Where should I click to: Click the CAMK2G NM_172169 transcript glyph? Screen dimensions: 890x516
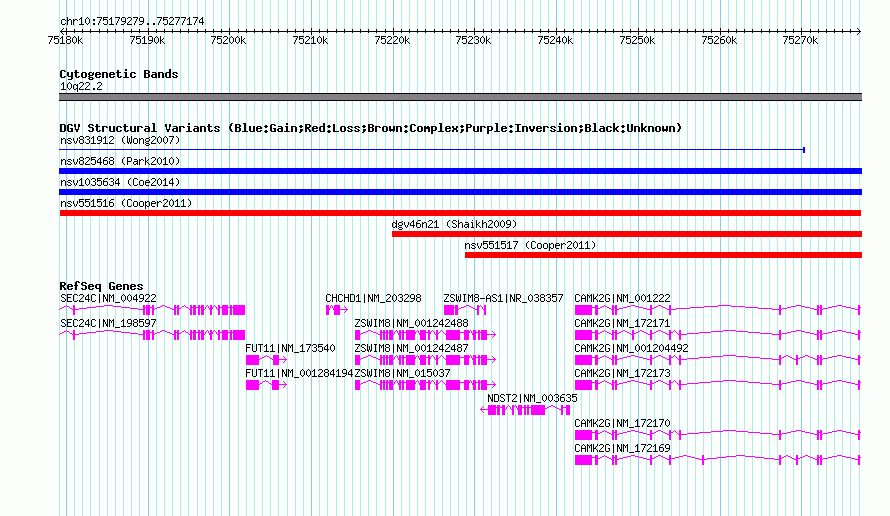click(717, 460)
